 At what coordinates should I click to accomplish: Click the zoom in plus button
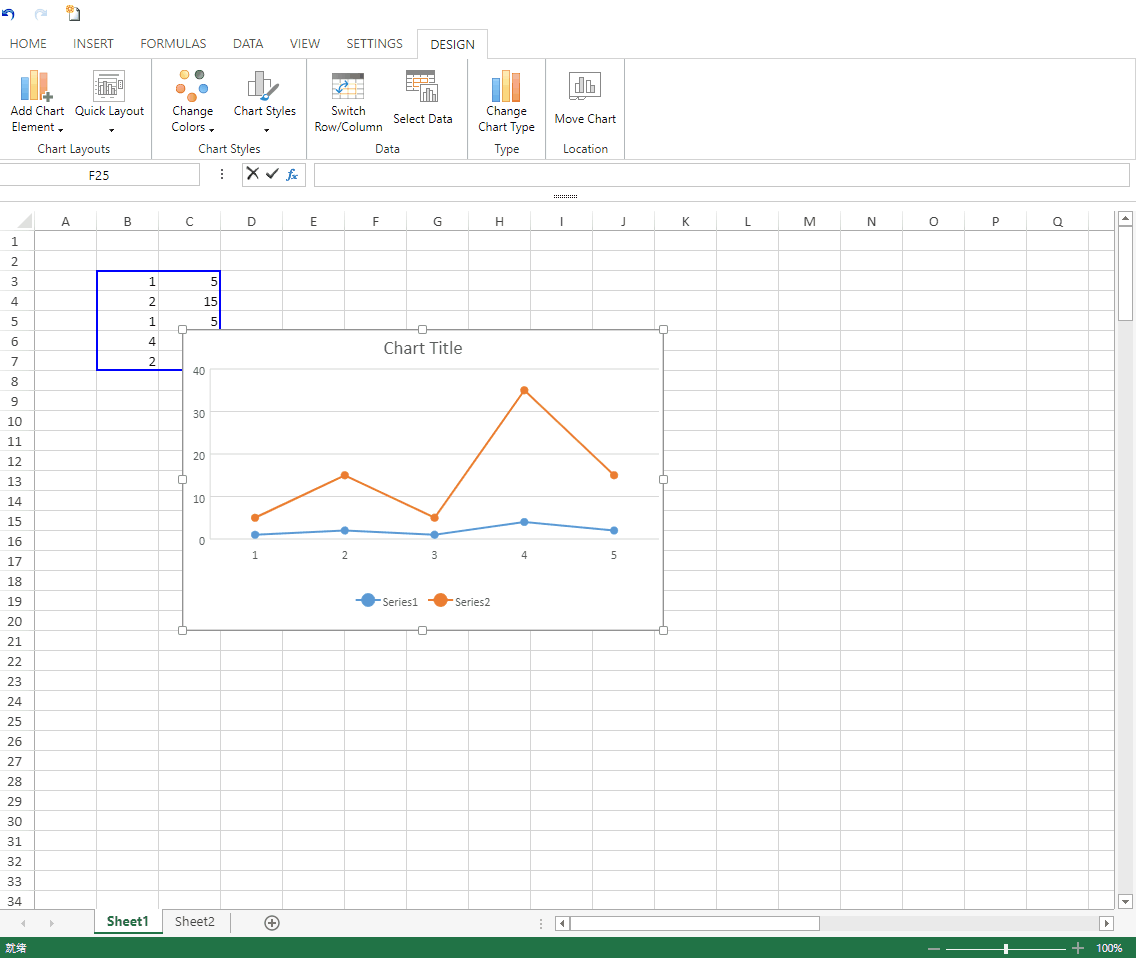[1078, 948]
